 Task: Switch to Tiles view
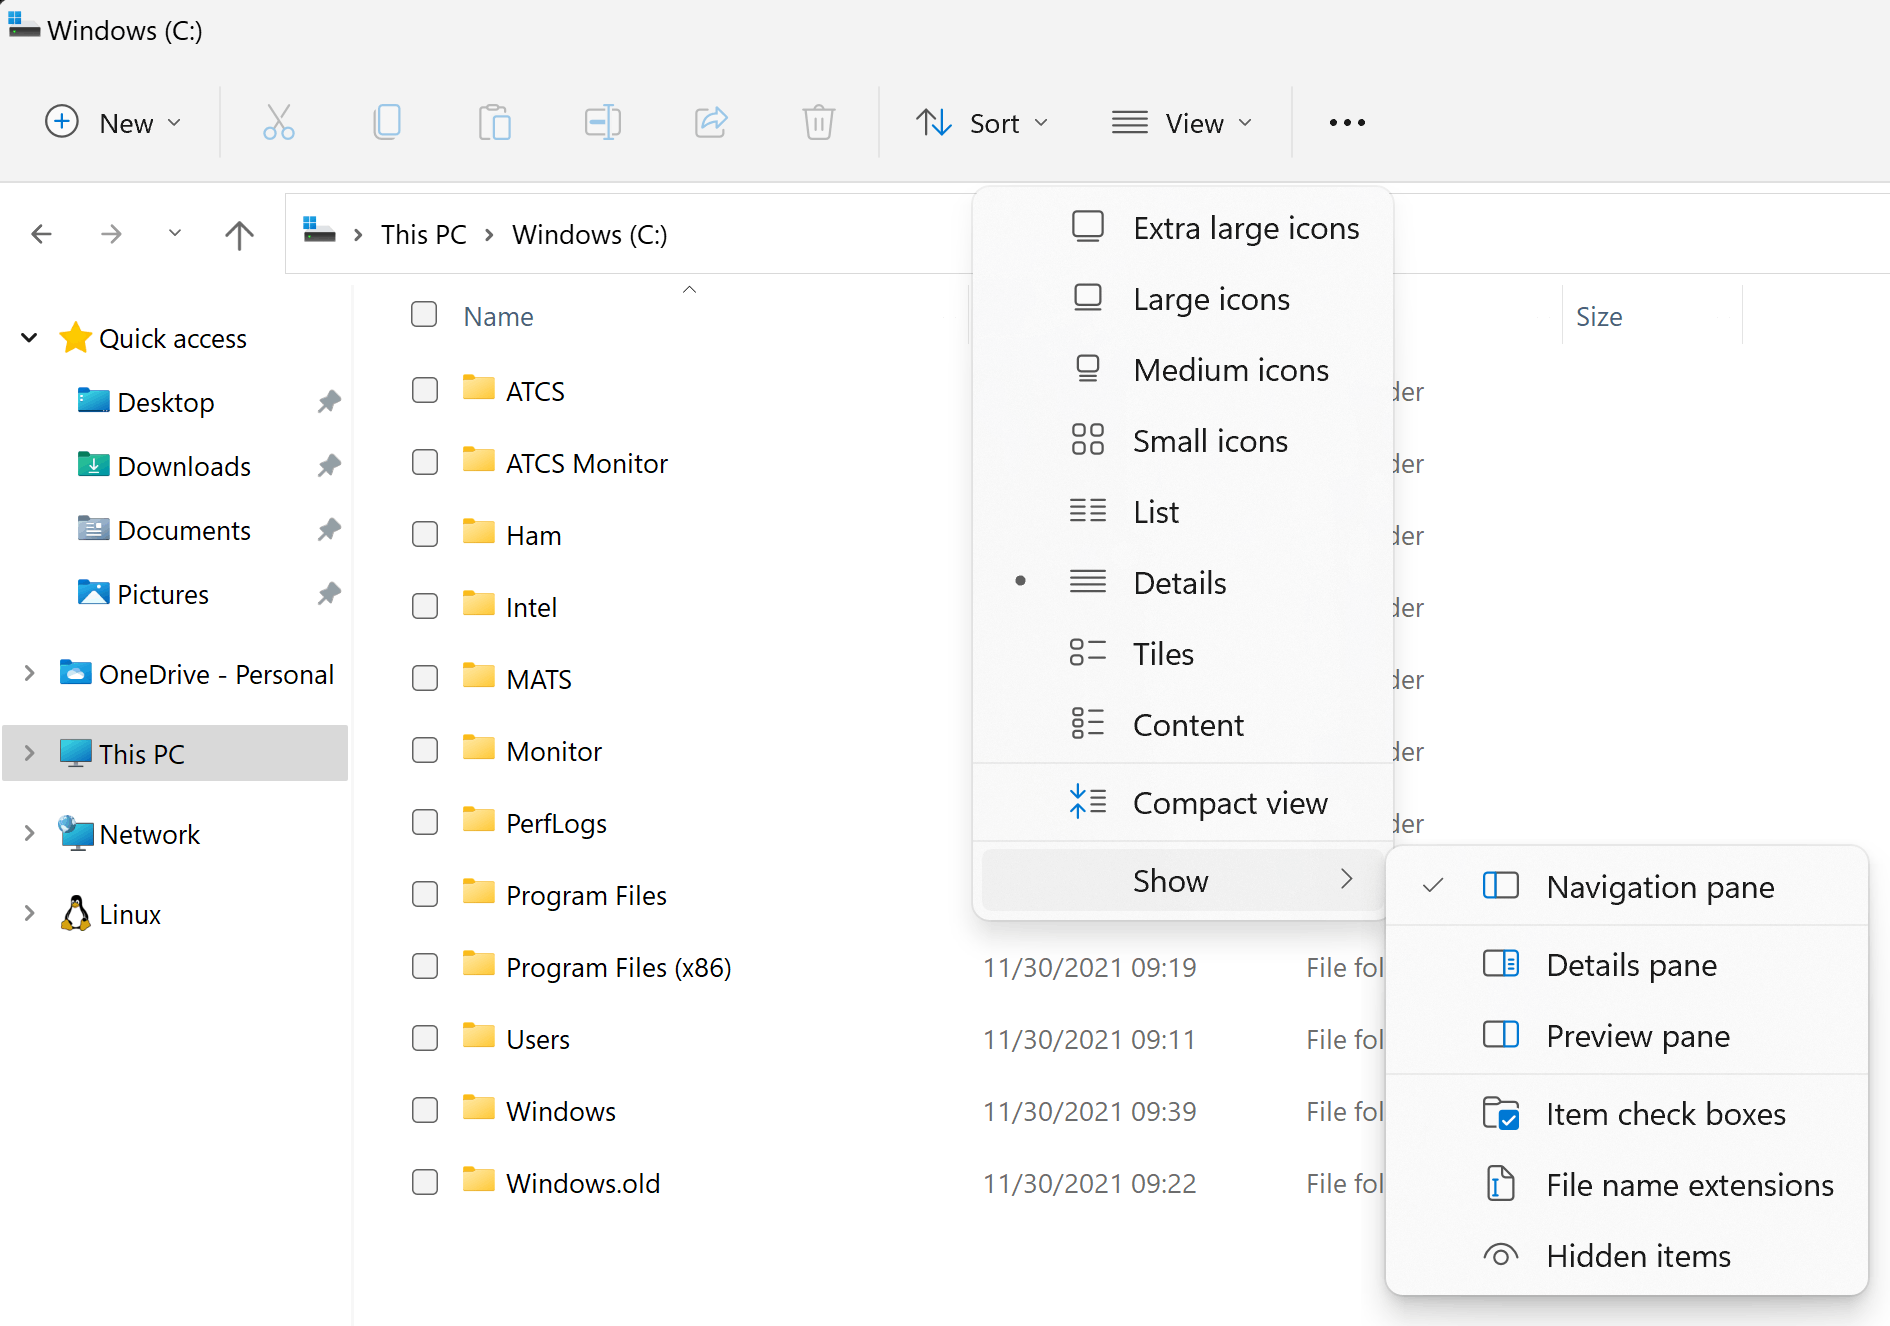(1183, 654)
